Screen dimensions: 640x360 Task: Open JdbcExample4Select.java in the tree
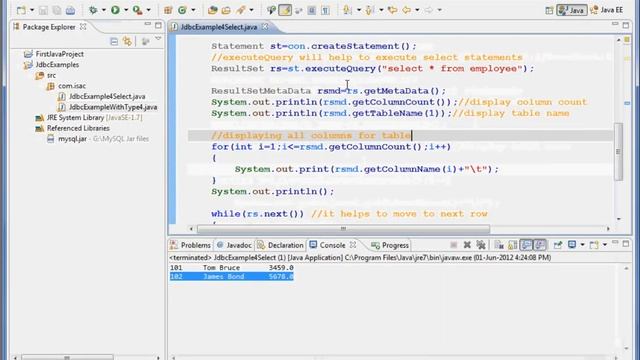tap(107, 96)
